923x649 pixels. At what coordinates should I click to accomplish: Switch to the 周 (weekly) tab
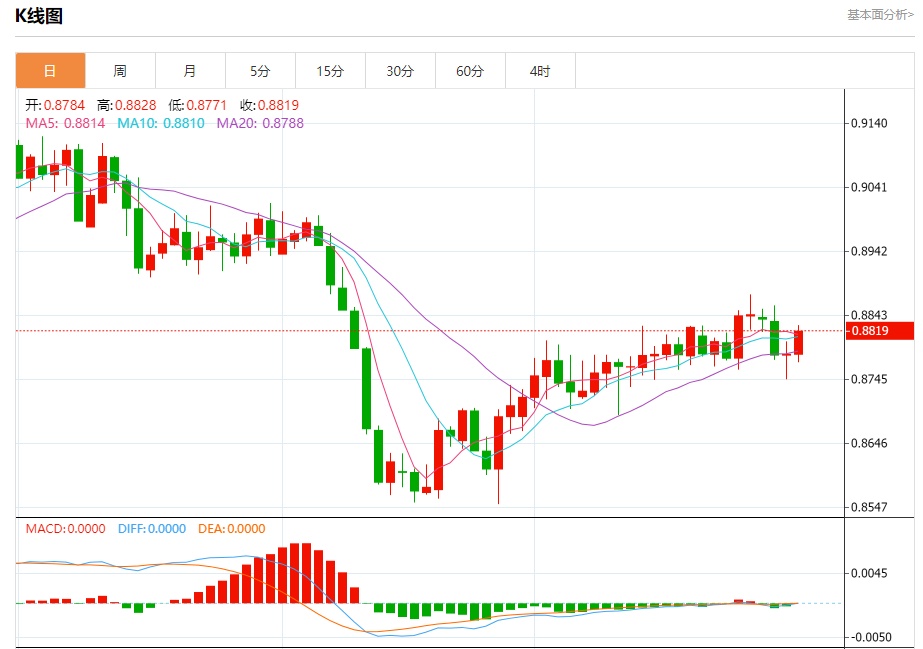coord(120,71)
